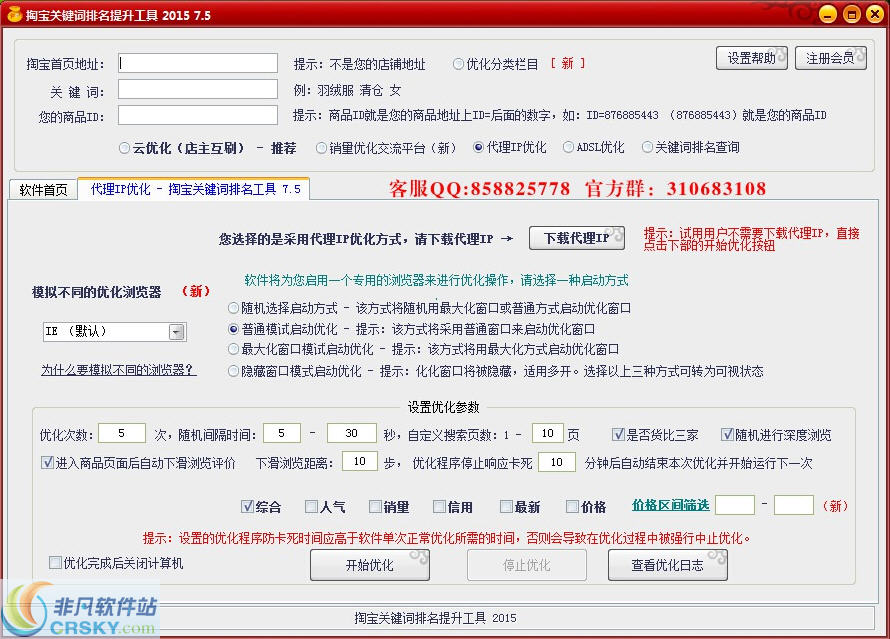
Task: Click the app logo icon in title bar
Action: tap(14, 14)
